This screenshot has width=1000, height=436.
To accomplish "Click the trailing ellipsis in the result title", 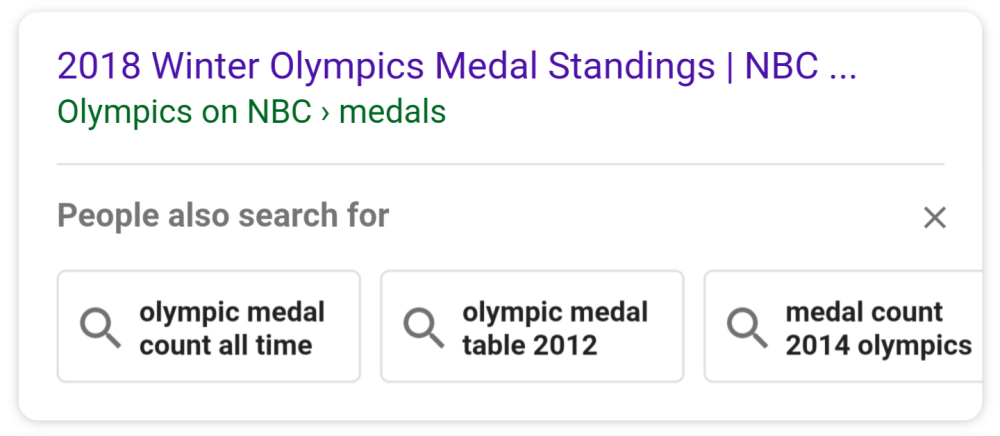I will (x=843, y=66).
